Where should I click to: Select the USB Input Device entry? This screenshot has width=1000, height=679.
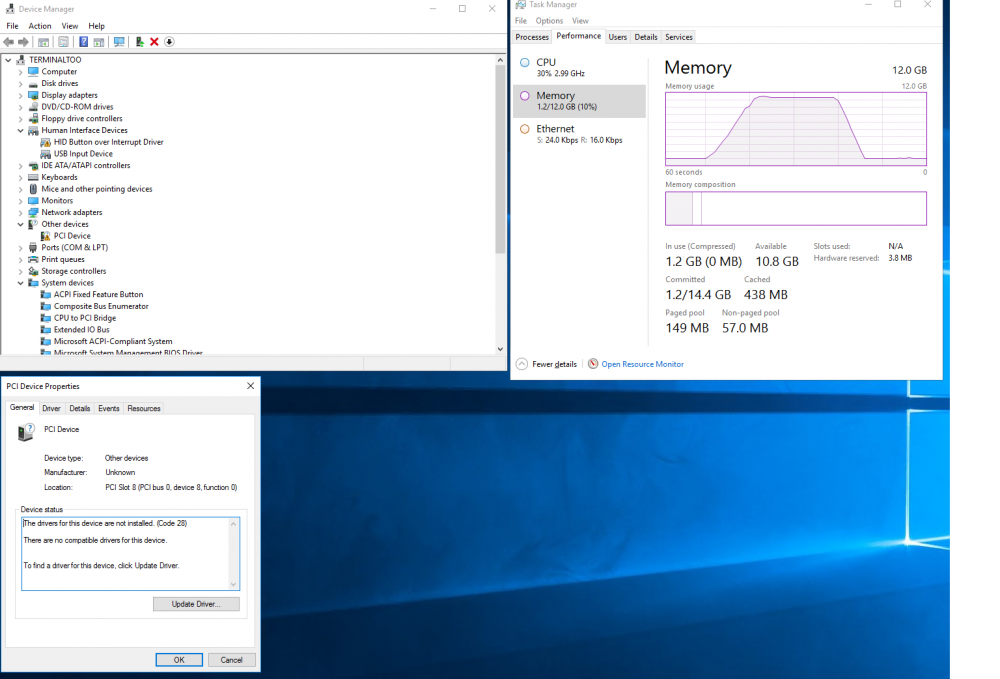pyautogui.click(x=83, y=154)
